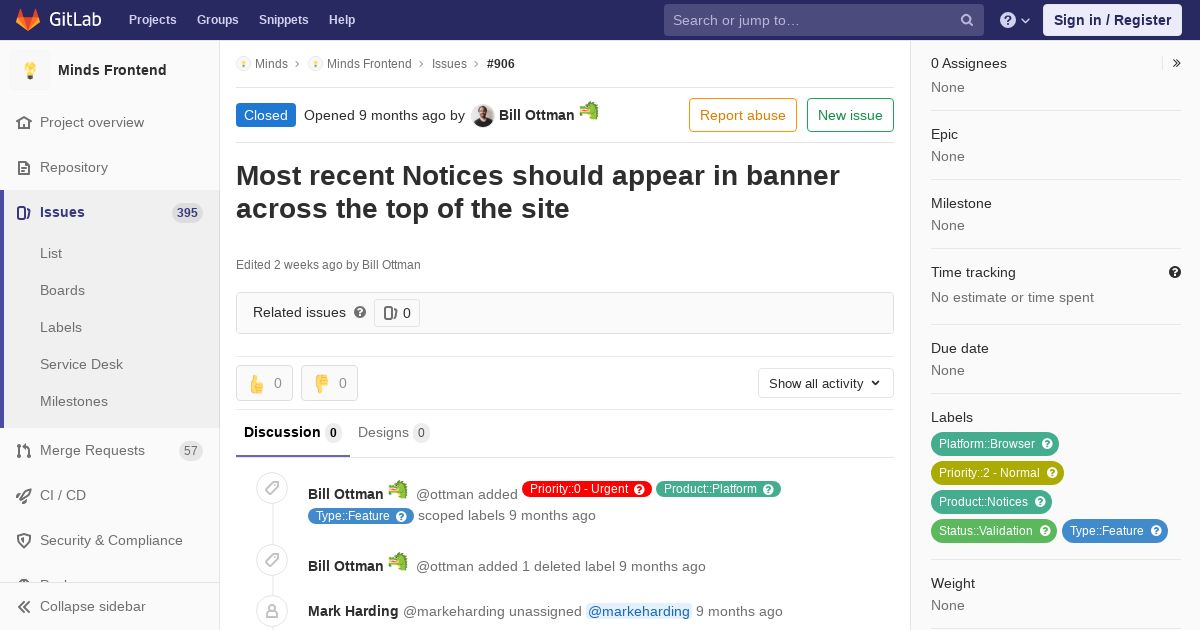The image size is (1200, 630).
Task: Click the Issues breadcrumb link
Action: coord(449,64)
